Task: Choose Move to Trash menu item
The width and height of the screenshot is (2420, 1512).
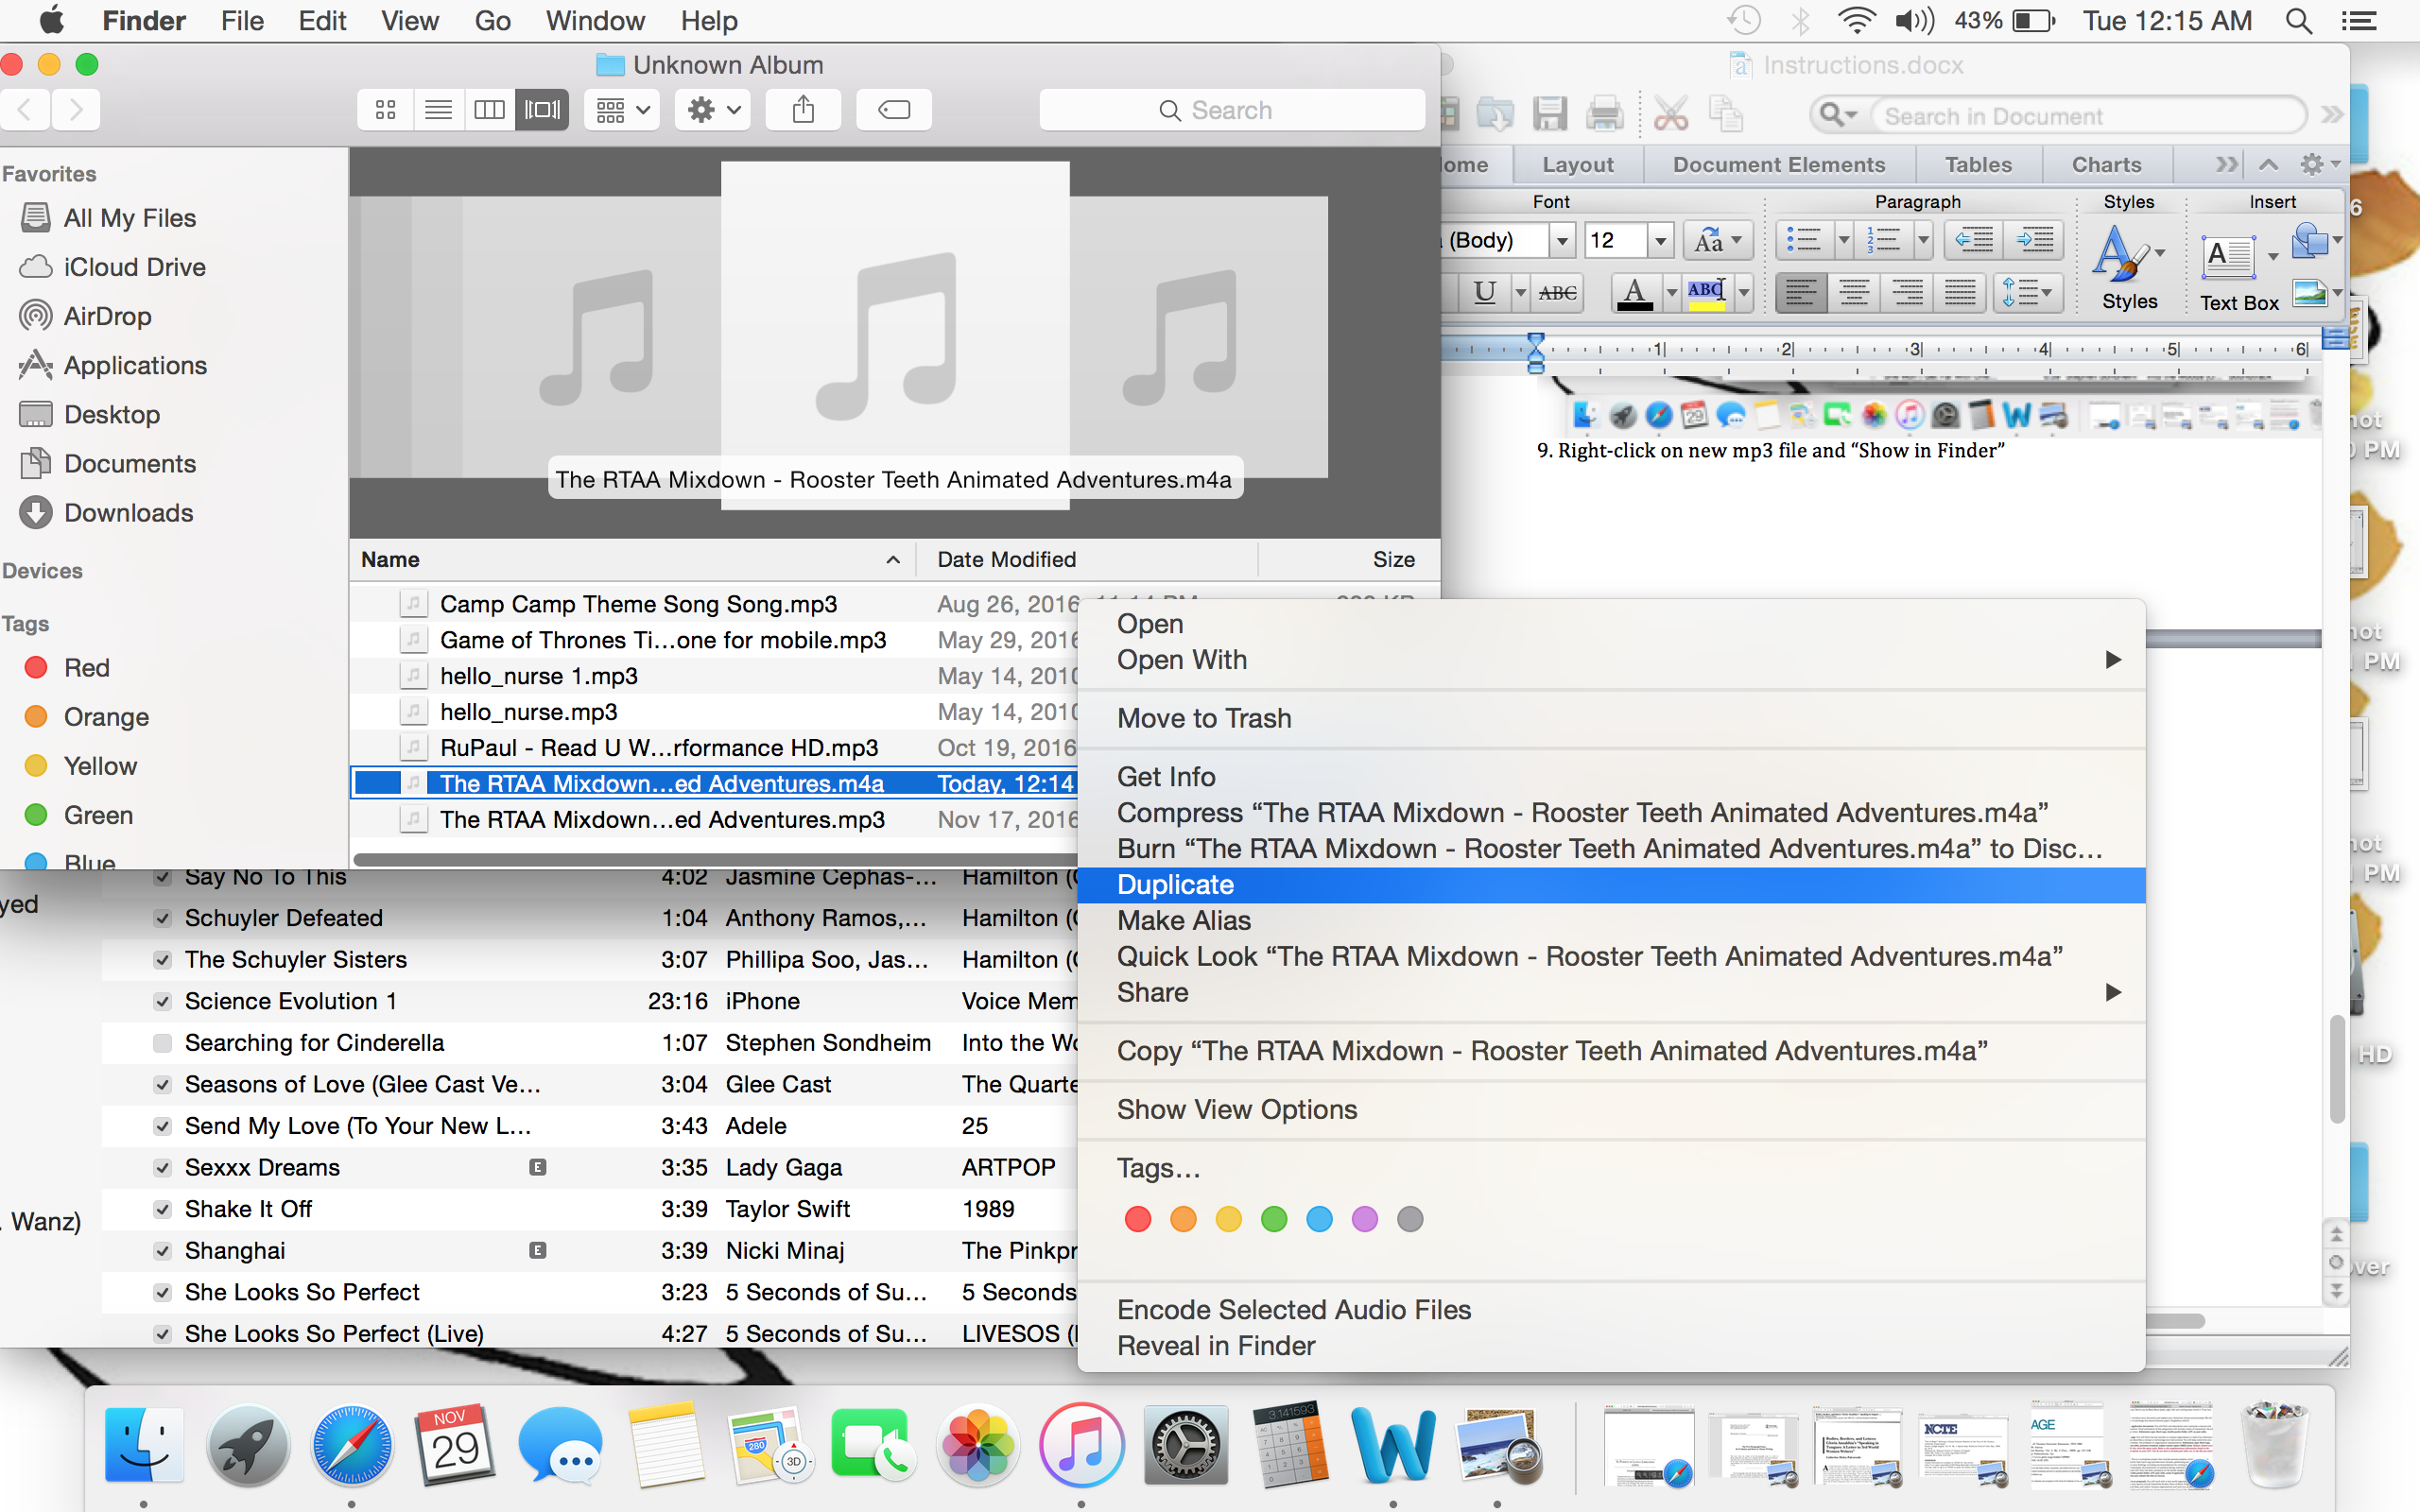Action: coord(1611,718)
